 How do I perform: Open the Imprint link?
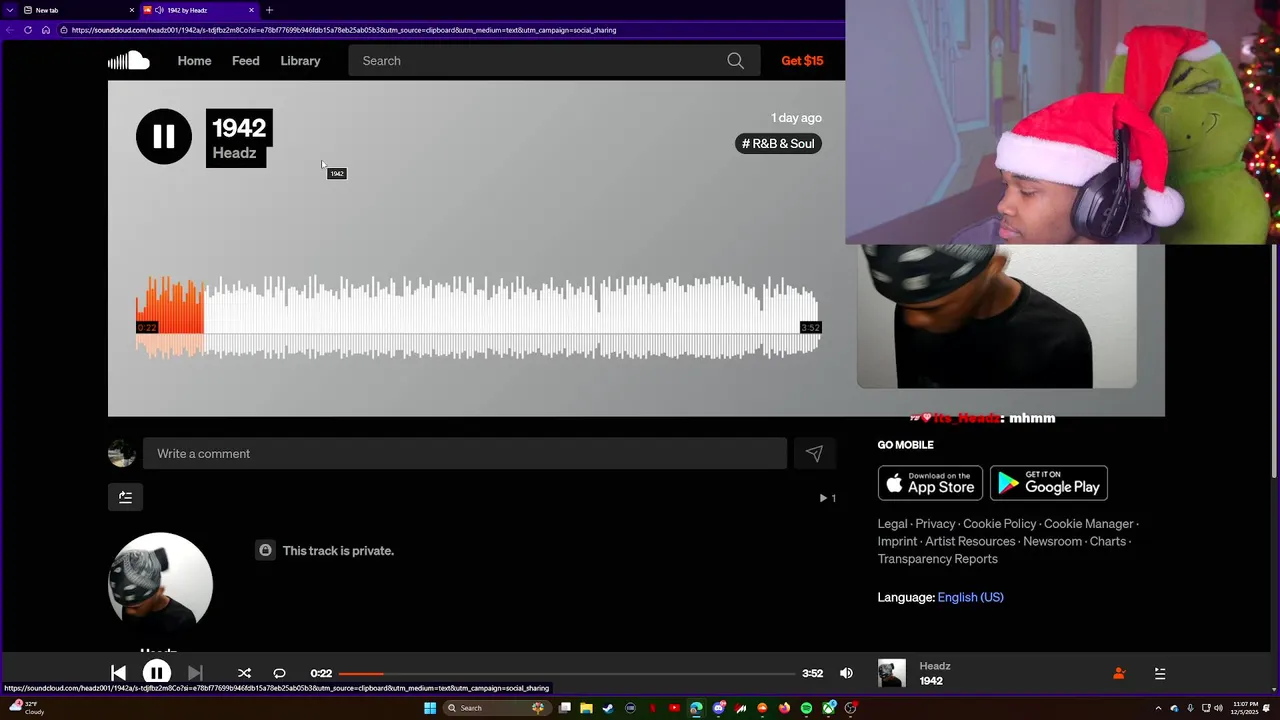[898, 541]
